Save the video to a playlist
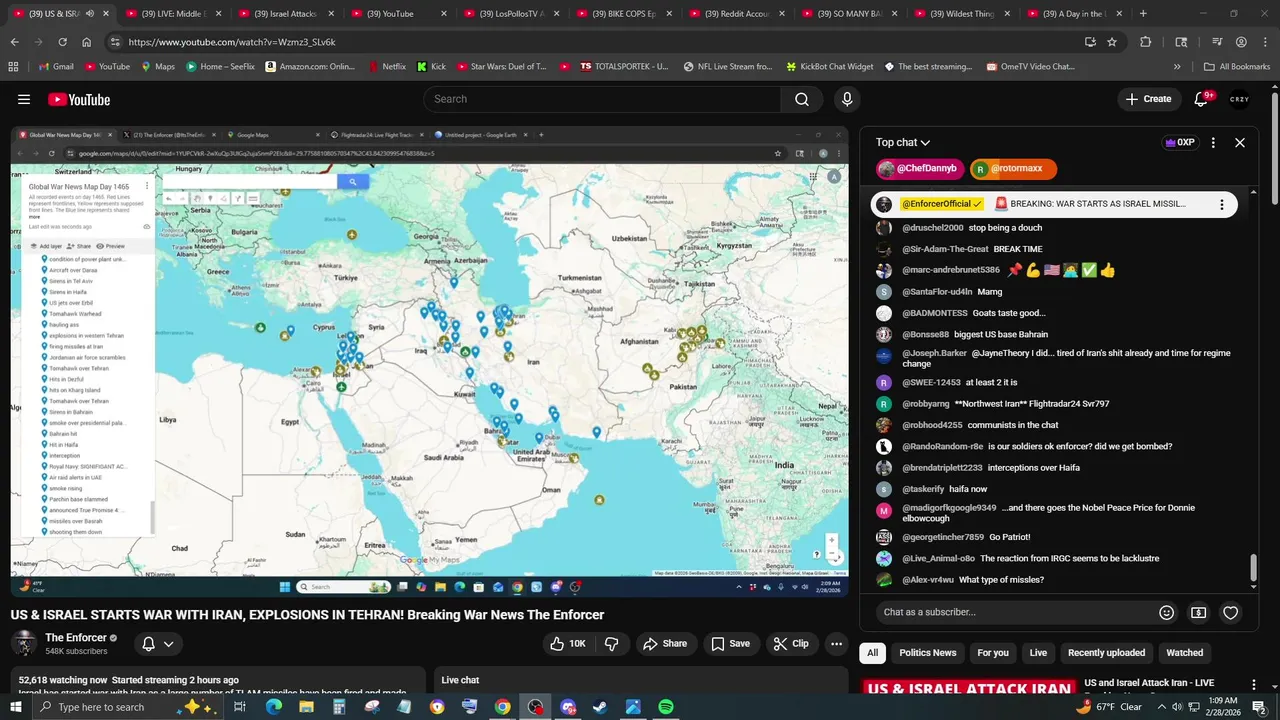The height and width of the screenshot is (720, 1280). (730, 644)
